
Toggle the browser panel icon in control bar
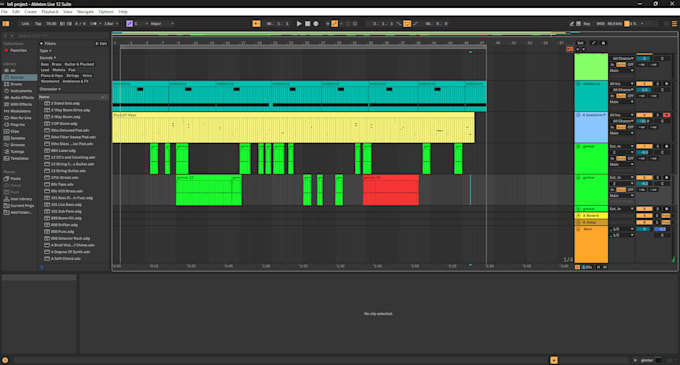coord(6,24)
